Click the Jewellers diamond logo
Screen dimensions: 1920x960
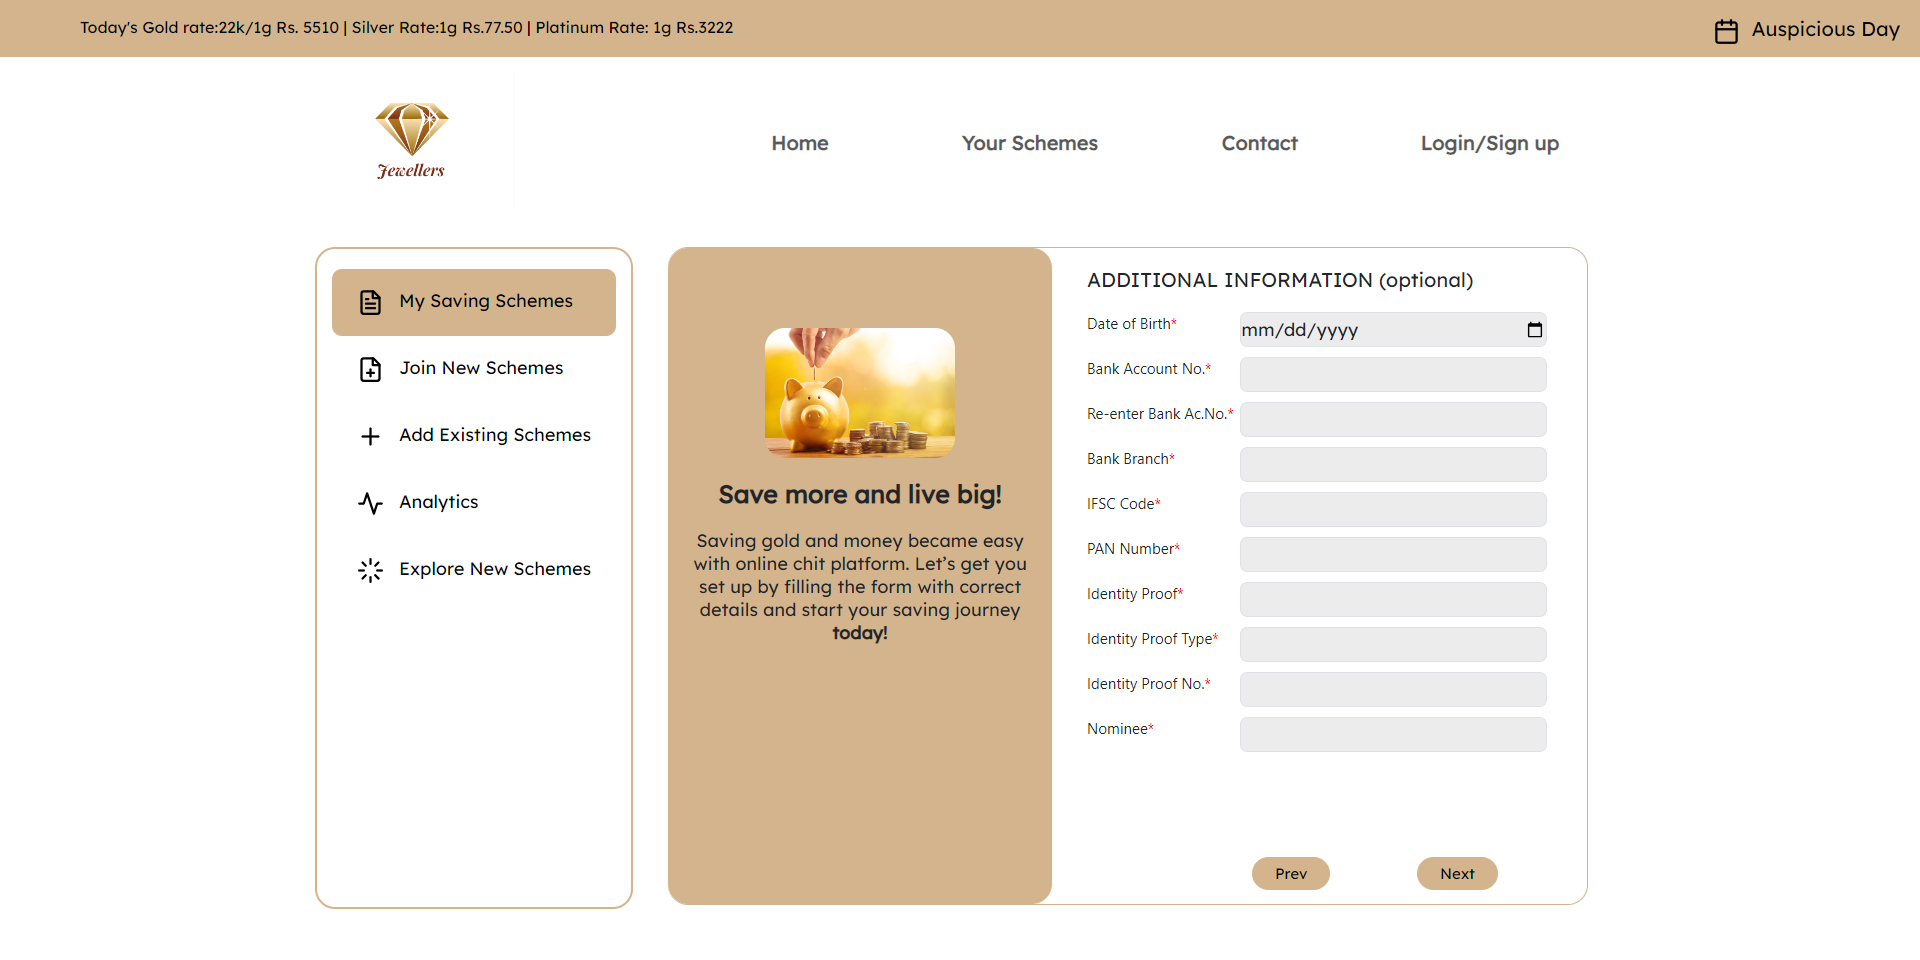pos(411,141)
